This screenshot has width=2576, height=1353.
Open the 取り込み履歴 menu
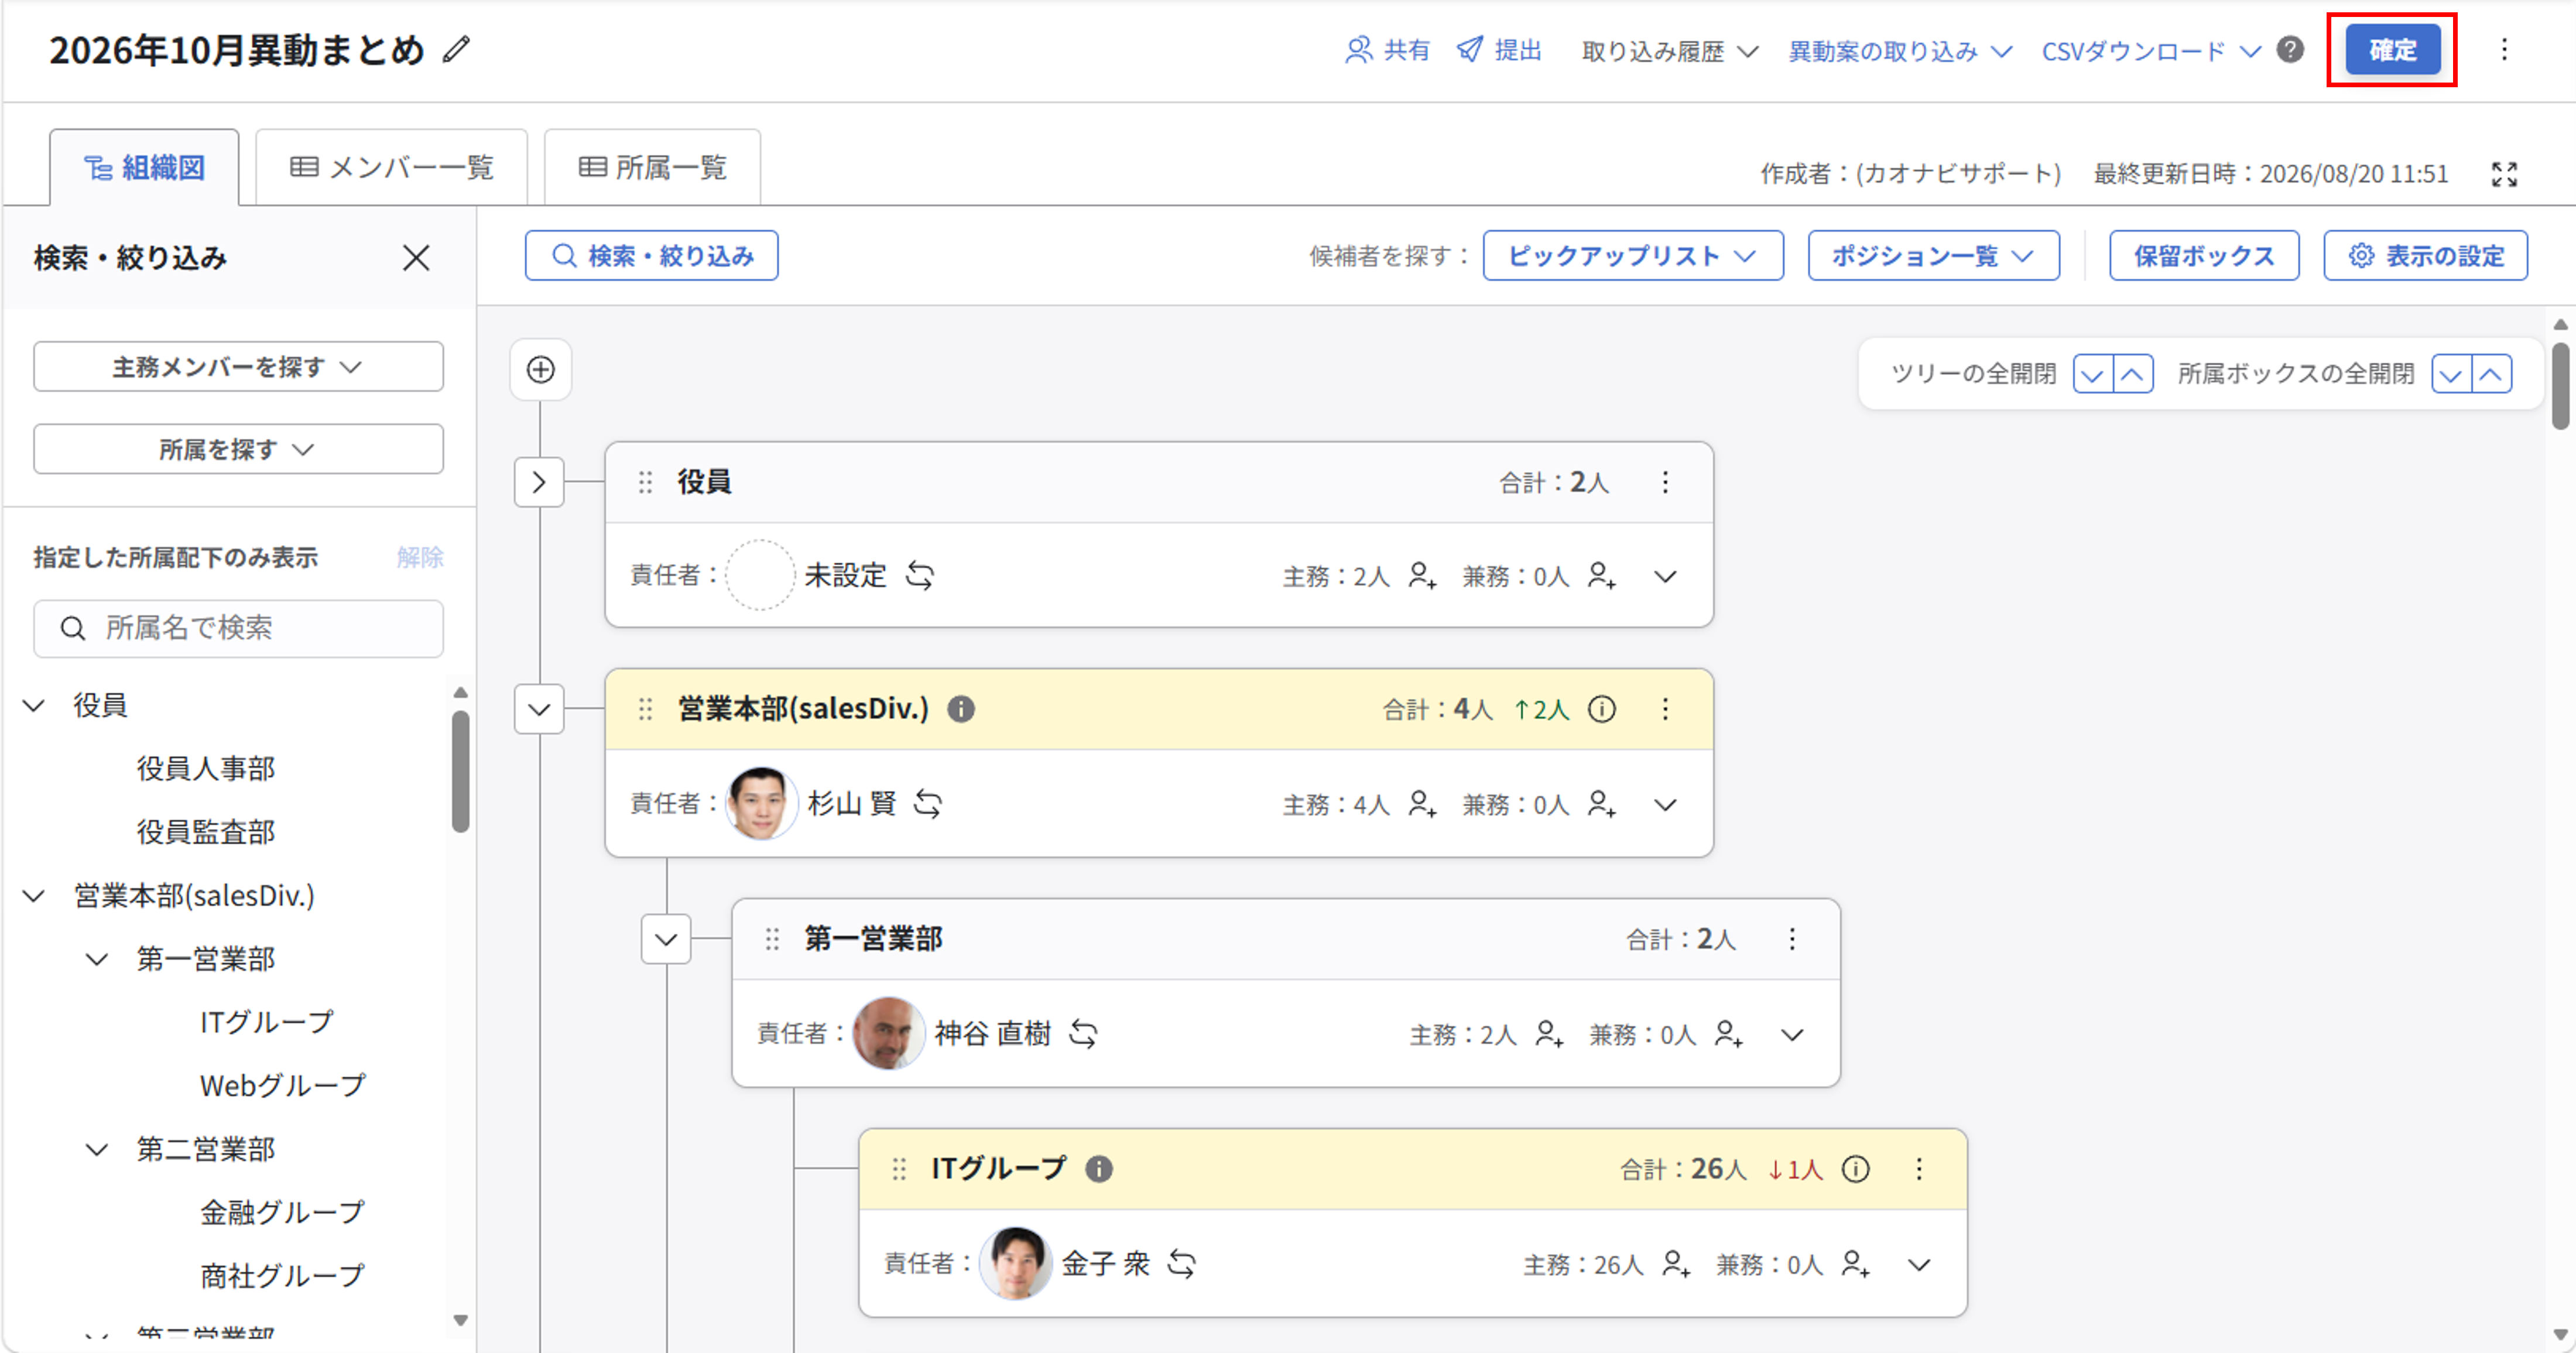1669,50
